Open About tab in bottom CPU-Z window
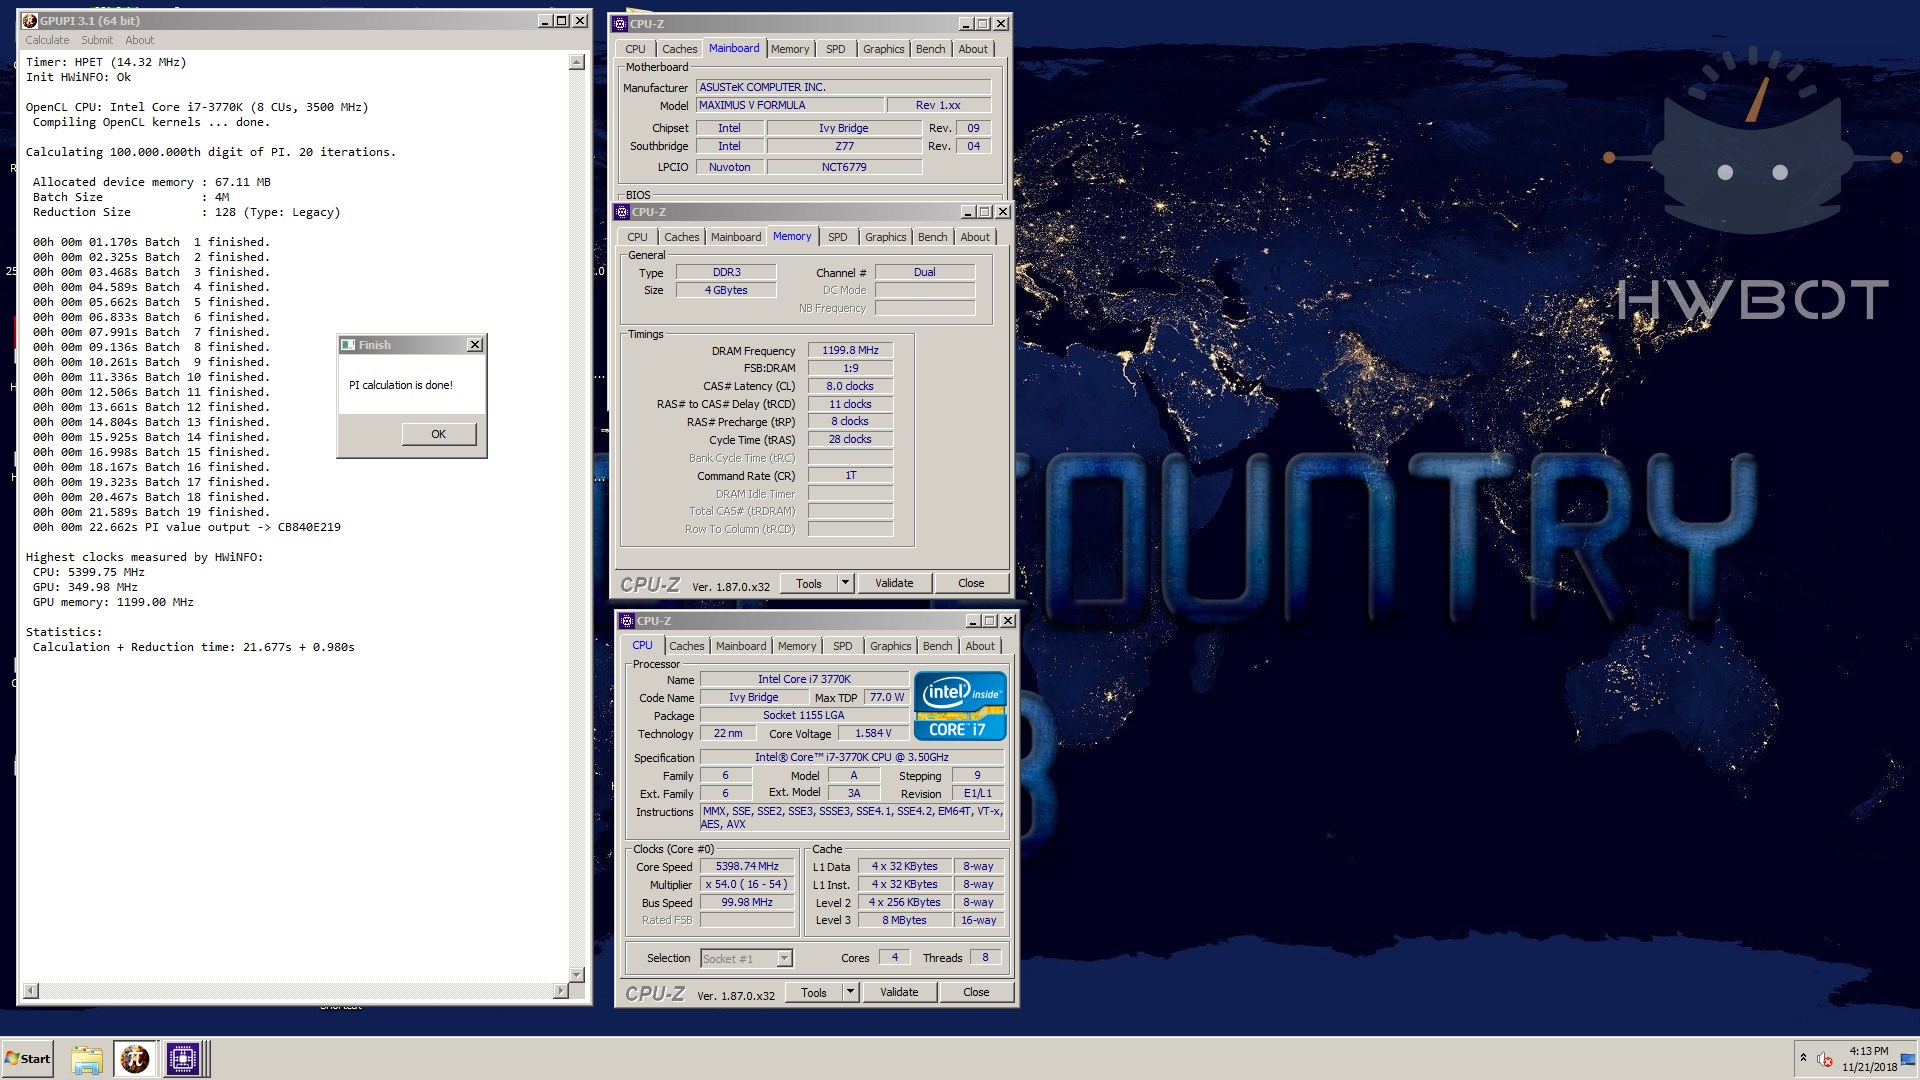This screenshot has width=1920, height=1080. click(980, 646)
